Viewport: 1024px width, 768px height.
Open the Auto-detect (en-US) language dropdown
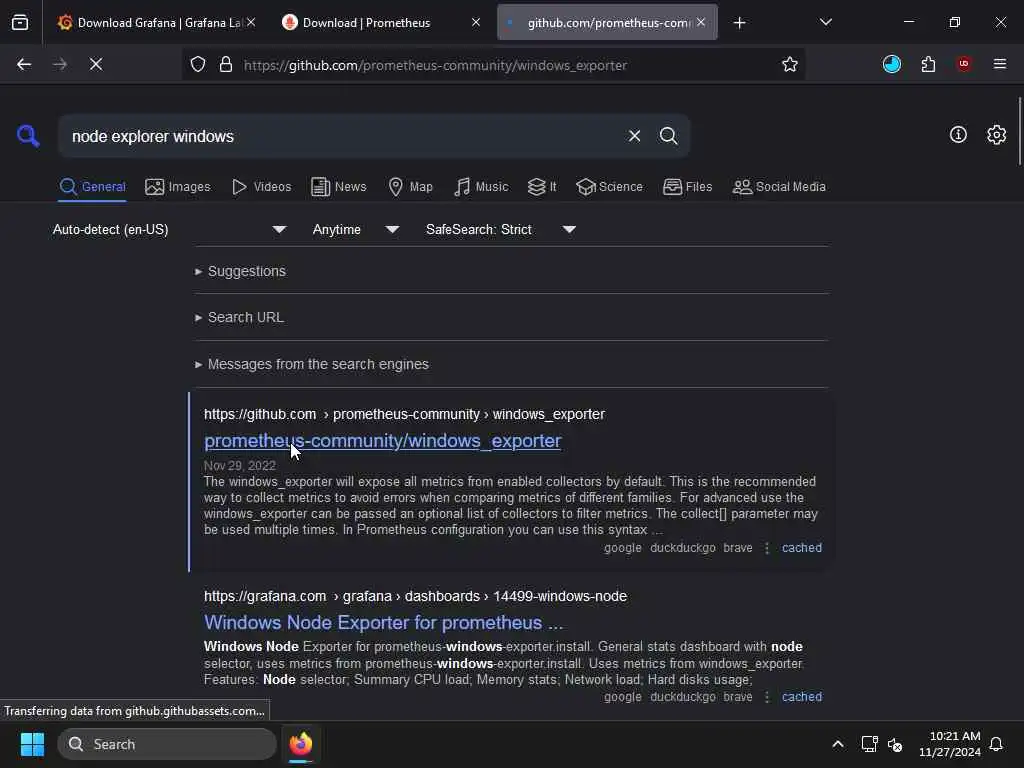tap(170, 229)
